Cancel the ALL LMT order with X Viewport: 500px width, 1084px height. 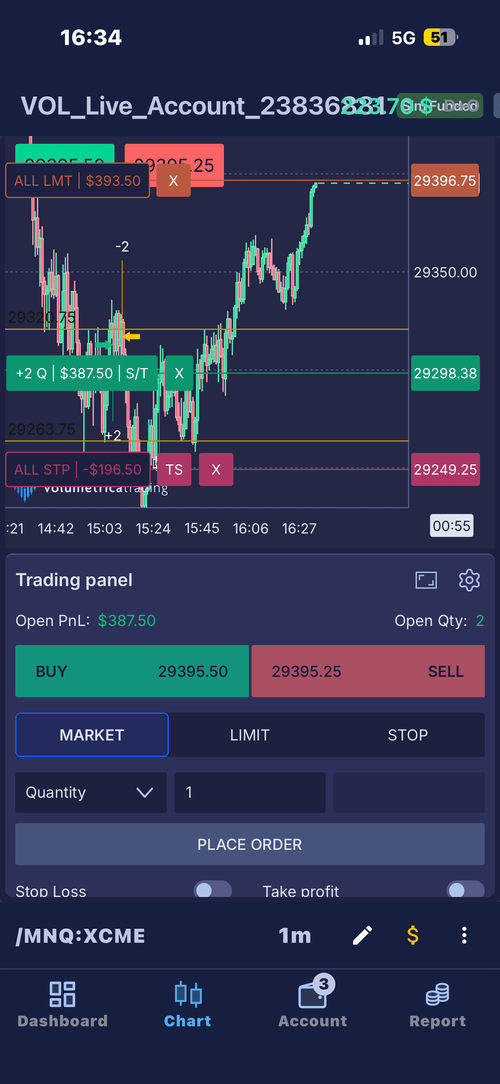(174, 180)
